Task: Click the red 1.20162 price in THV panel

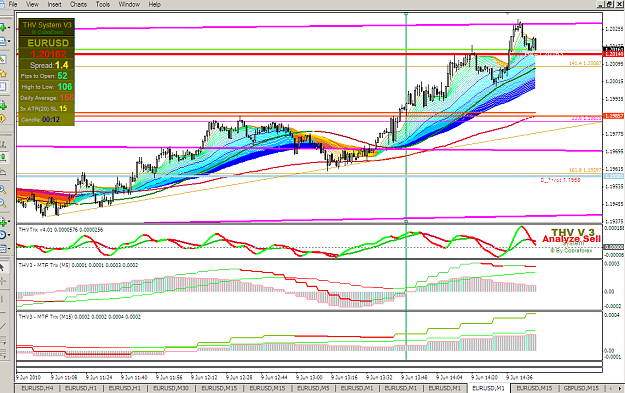Action: pos(48,54)
